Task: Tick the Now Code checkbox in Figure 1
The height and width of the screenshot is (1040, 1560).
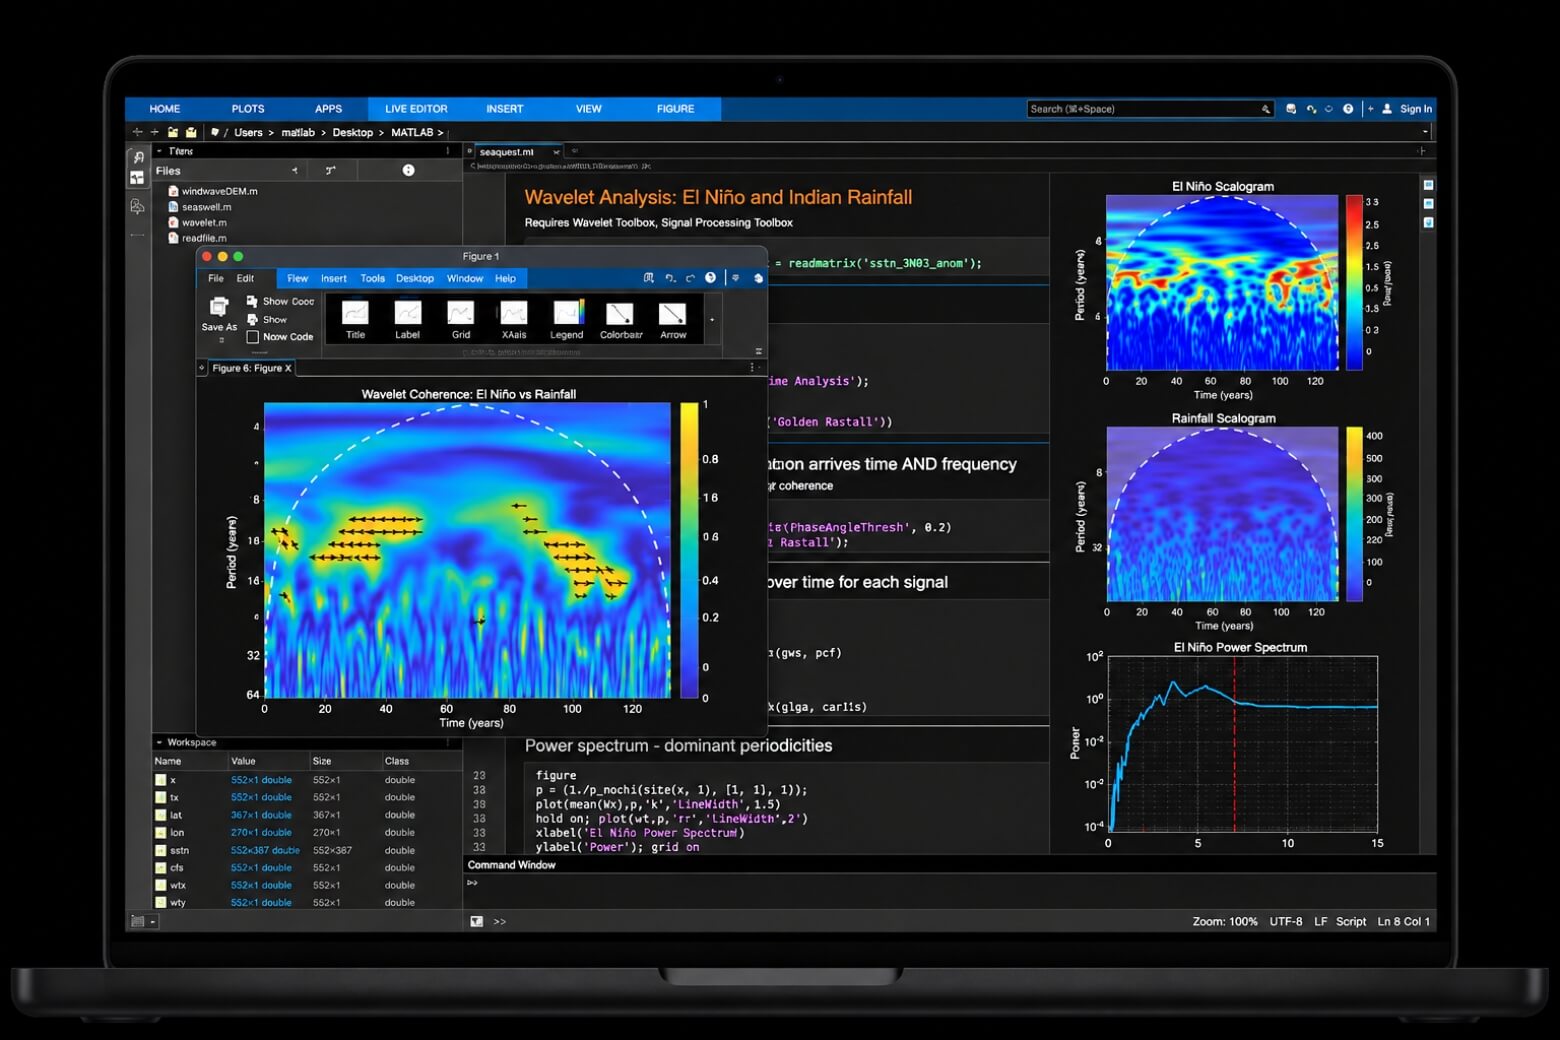Action: (253, 337)
